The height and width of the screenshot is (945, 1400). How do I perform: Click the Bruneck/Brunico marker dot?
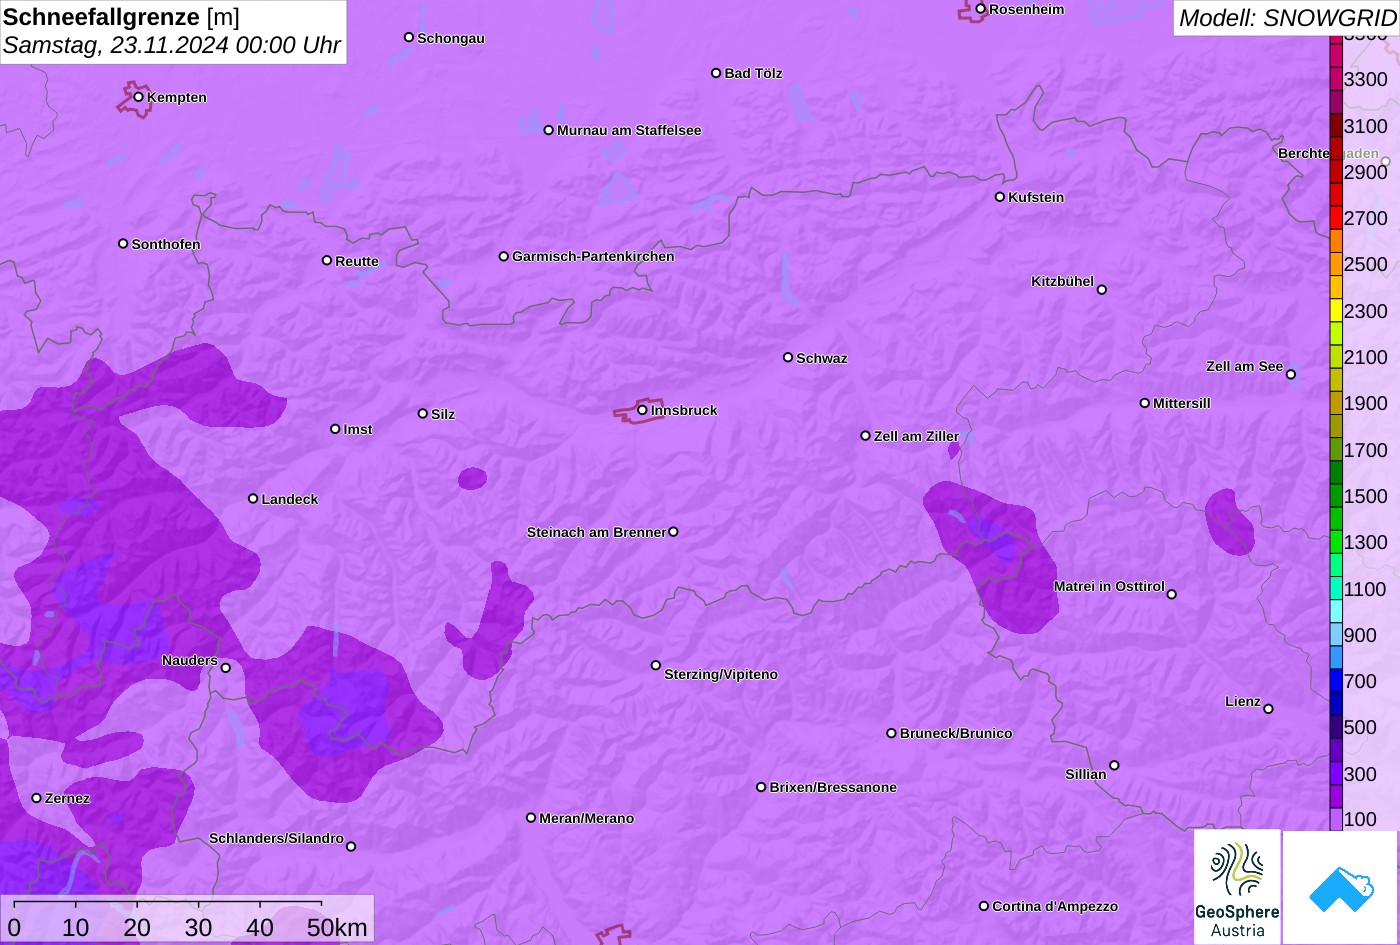(x=892, y=733)
